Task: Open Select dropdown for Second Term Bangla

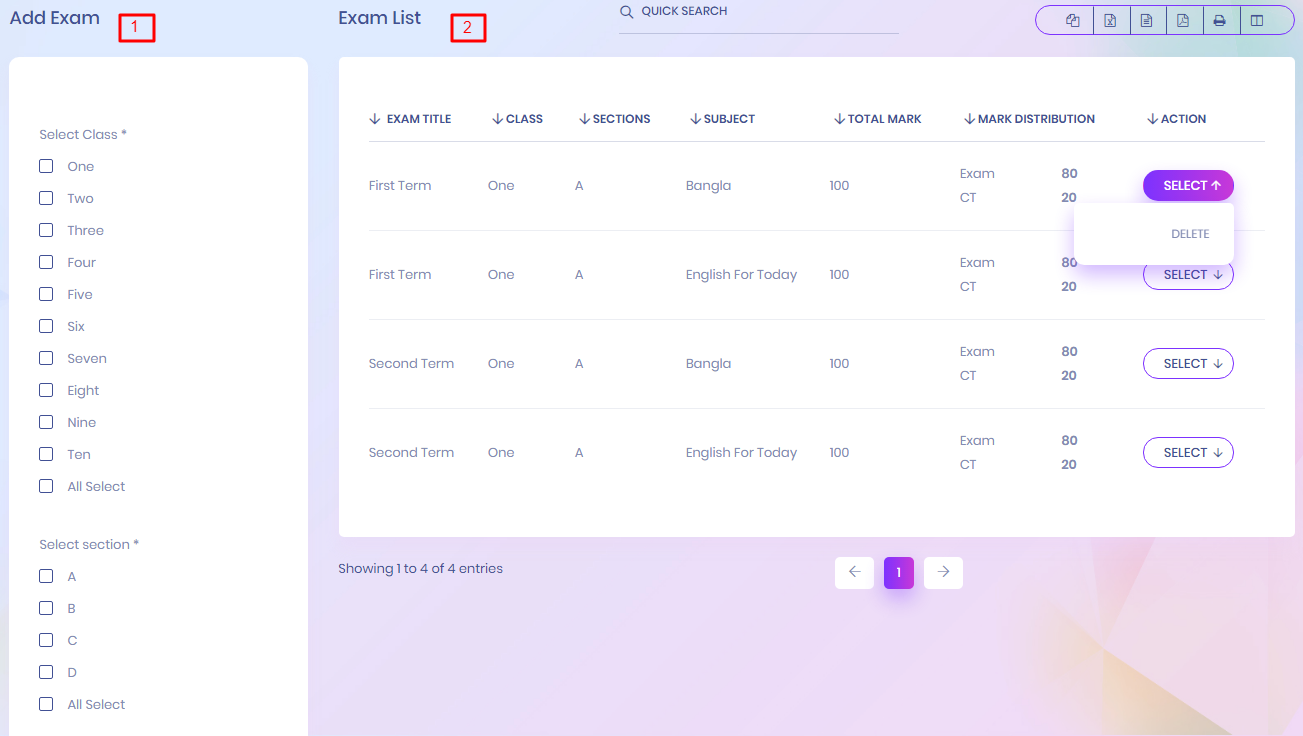Action: pyautogui.click(x=1188, y=364)
